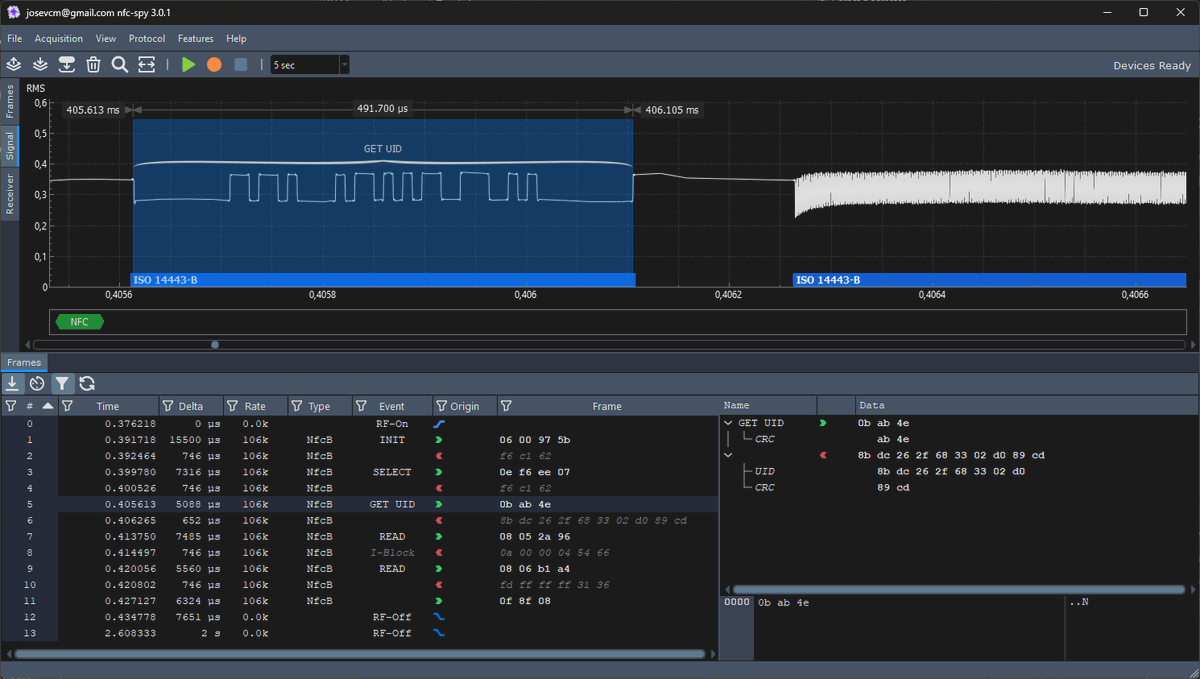Open the Delta column filter funnel
Viewport: 1200px width, 679px height.
click(167, 406)
